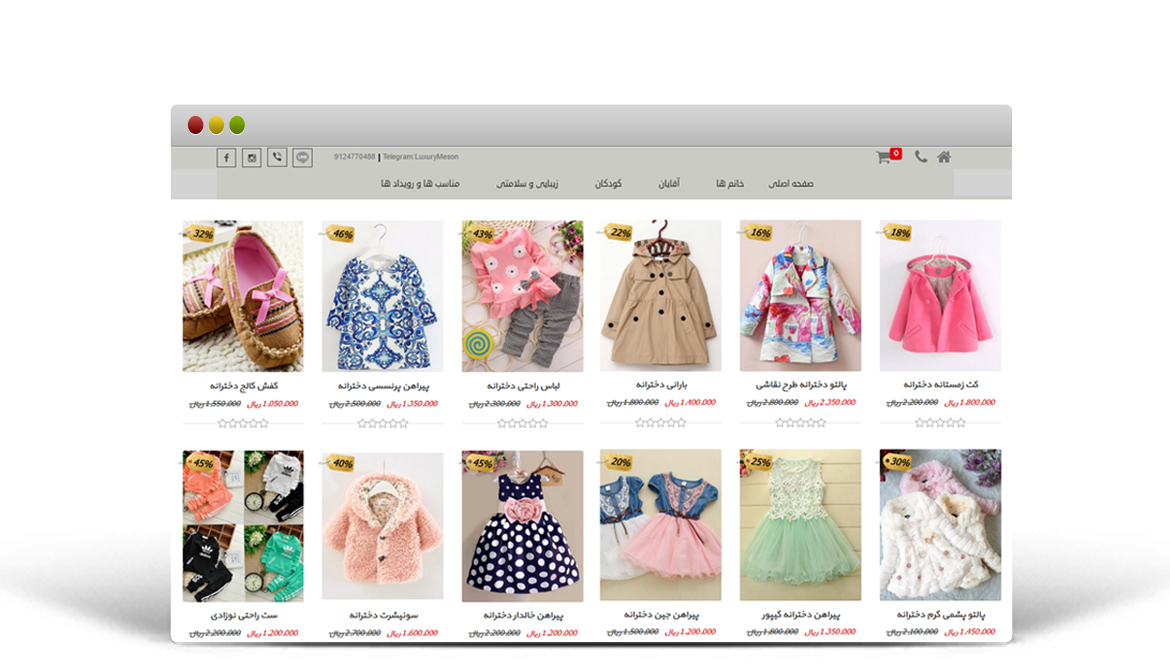Click the 9124770488 phone number
Screen dimensions: 1170x665
click(354, 157)
